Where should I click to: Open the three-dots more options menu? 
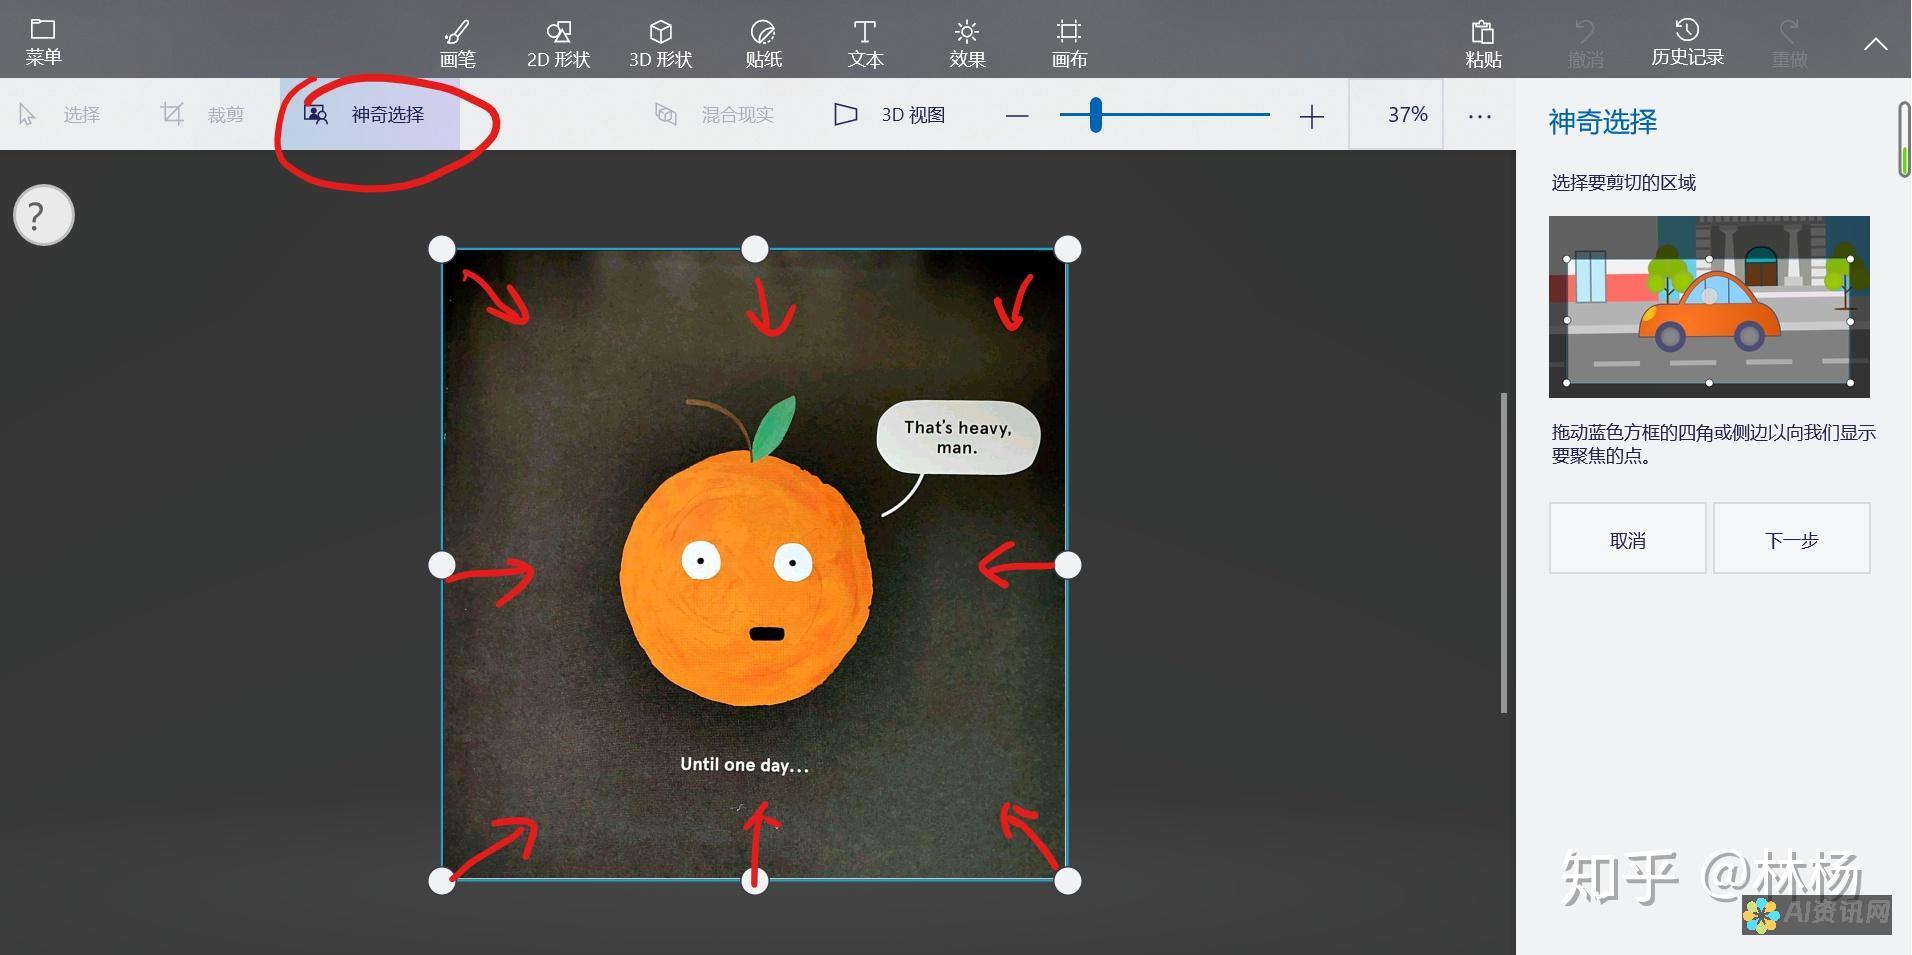pyautogui.click(x=1479, y=116)
